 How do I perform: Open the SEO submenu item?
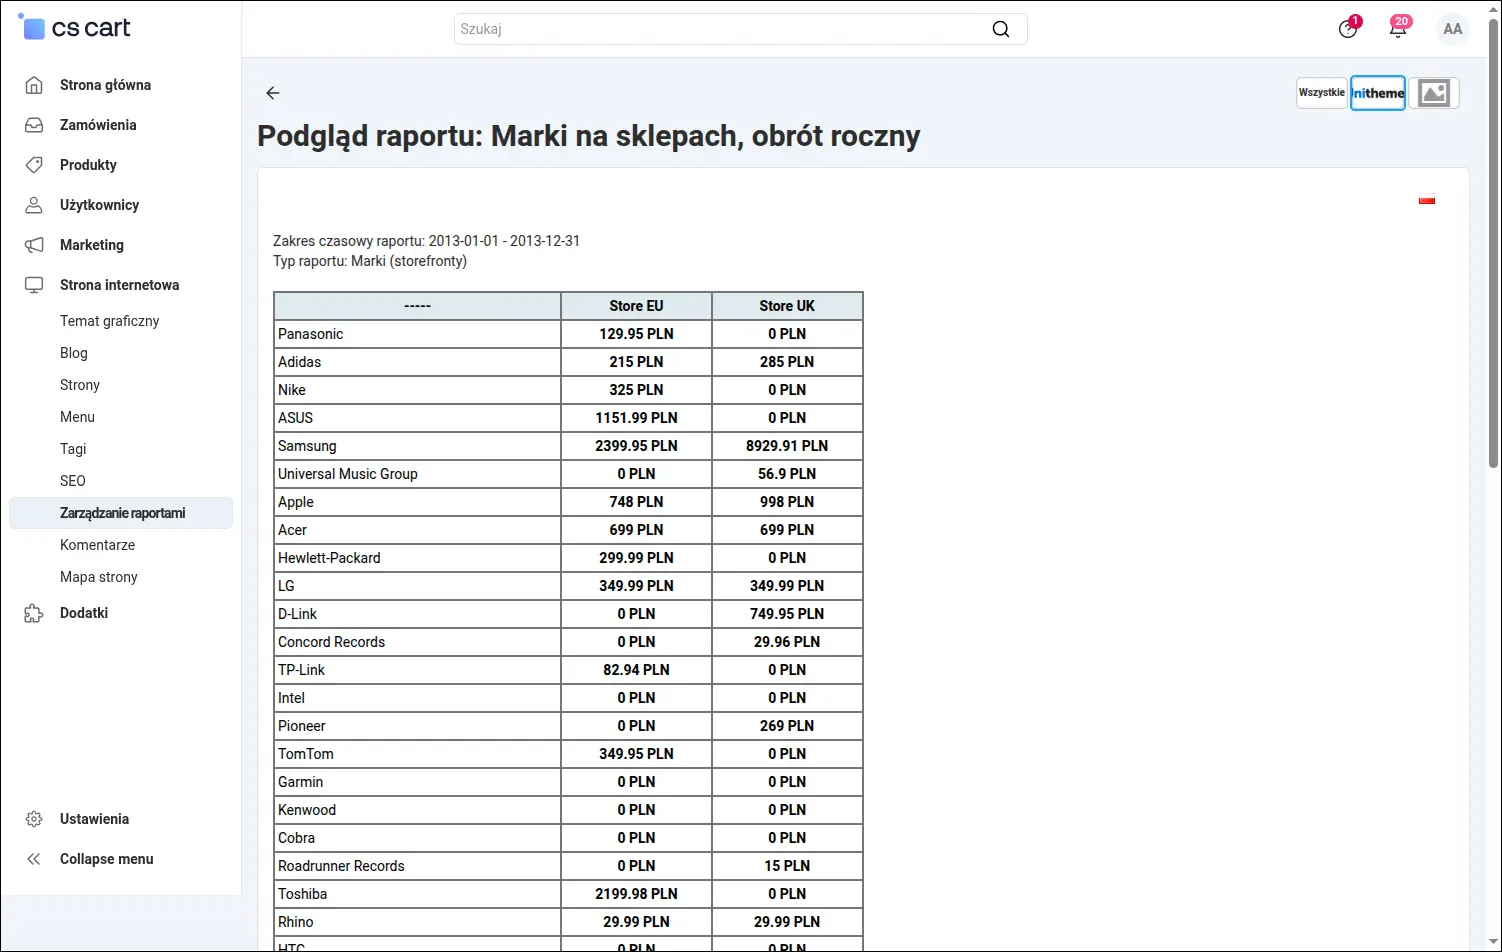73,481
